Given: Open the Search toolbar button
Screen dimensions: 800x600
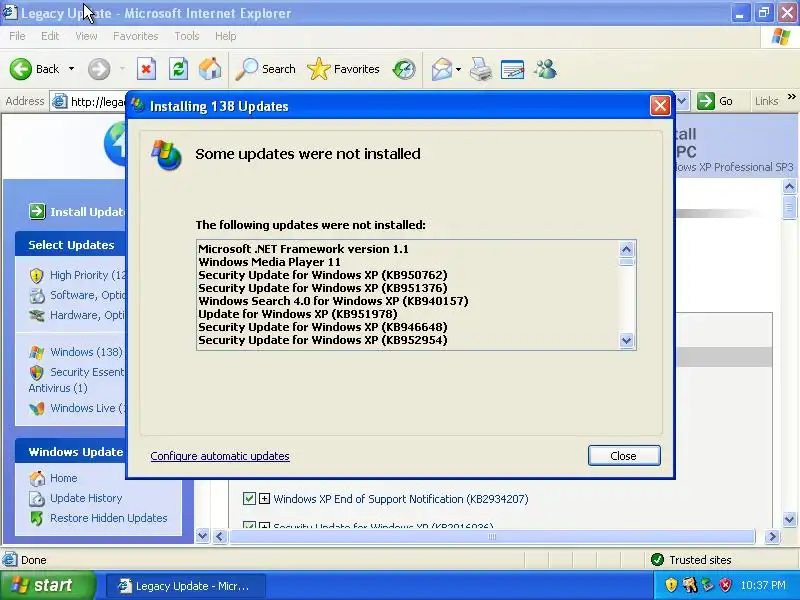Looking at the screenshot, I should pyautogui.click(x=266, y=69).
